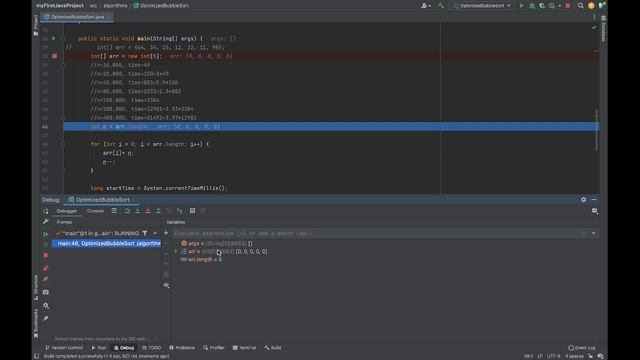Open the Debug panel gear options
Image resolution: width=640 pixels, height=360 pixels.
583,200
